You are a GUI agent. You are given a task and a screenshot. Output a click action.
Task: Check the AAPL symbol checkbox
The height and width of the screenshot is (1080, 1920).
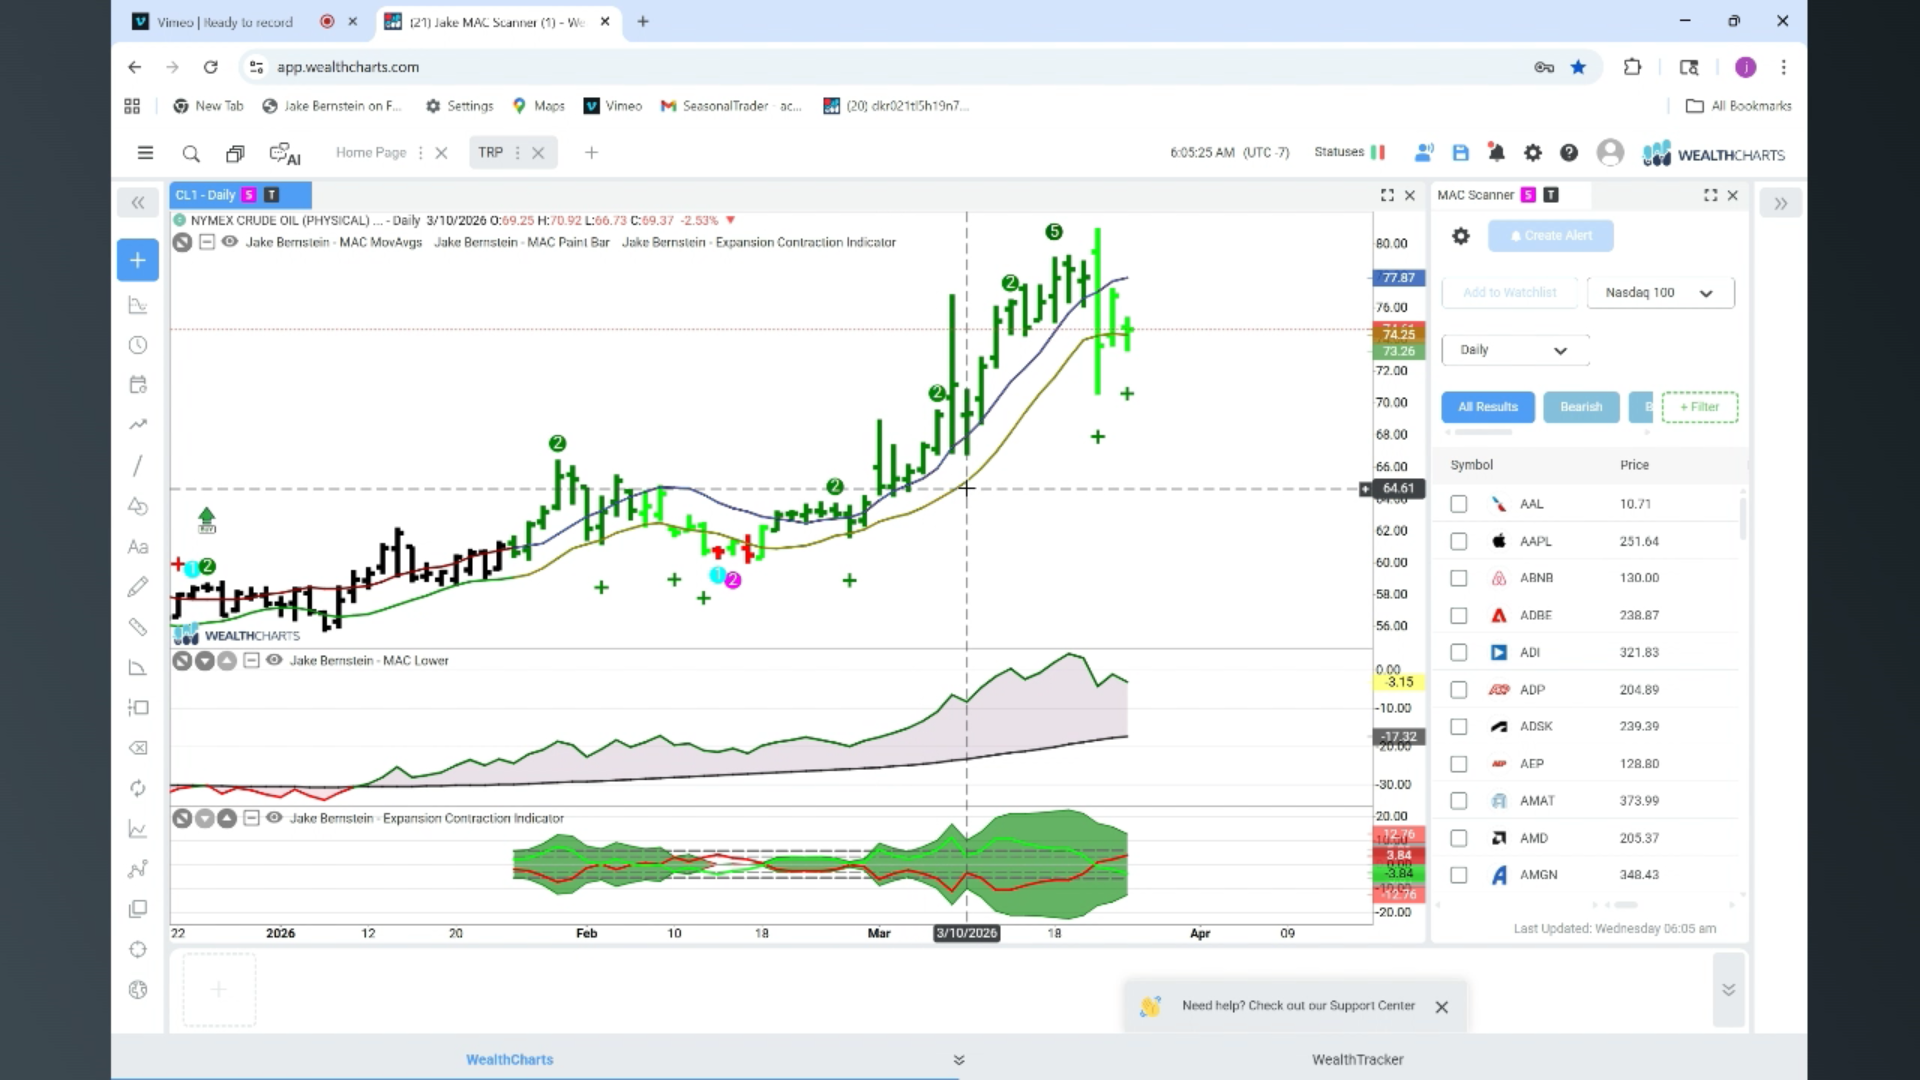point(1459,541)
